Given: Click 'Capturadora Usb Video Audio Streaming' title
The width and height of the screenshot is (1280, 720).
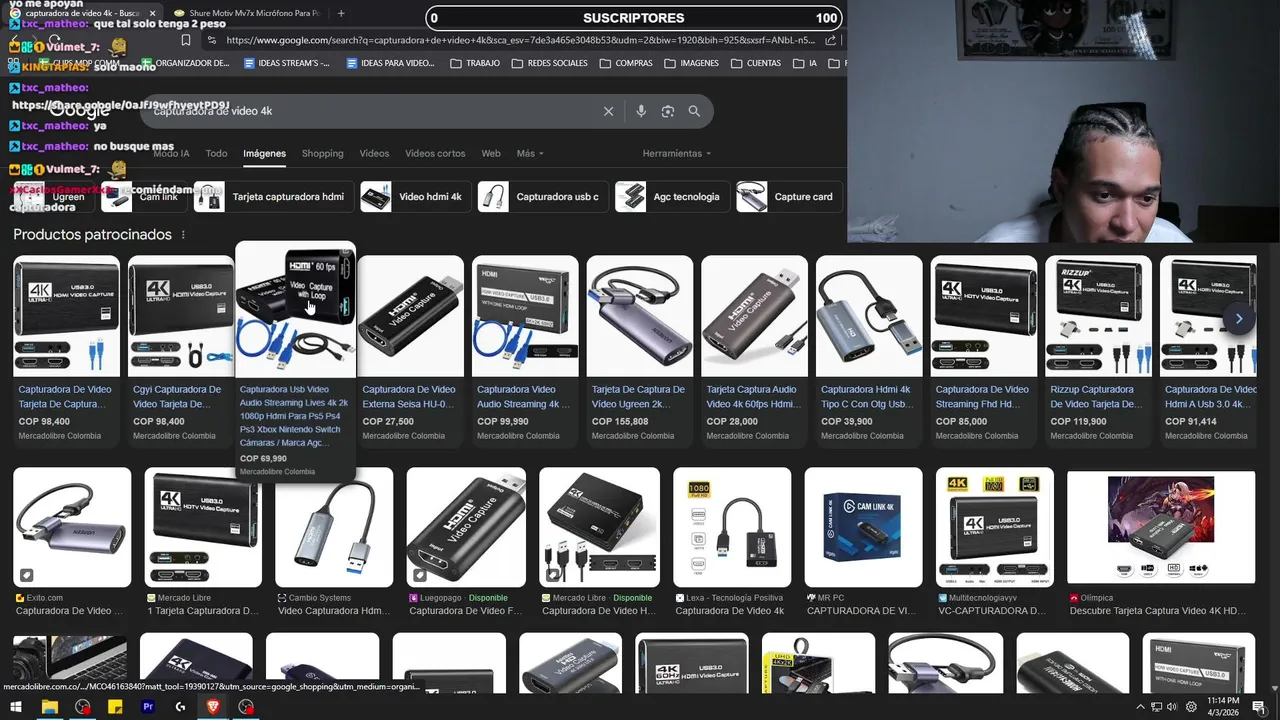Looking at the screenshot, I should [294, 416].
